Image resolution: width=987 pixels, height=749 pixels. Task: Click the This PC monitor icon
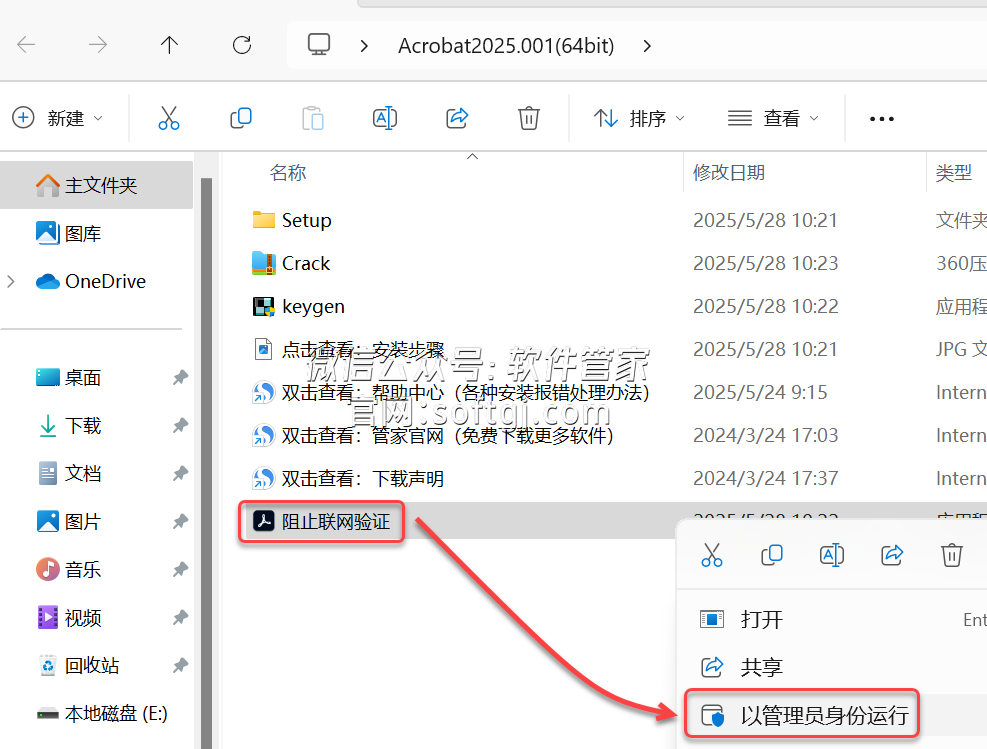coord(319,45)
